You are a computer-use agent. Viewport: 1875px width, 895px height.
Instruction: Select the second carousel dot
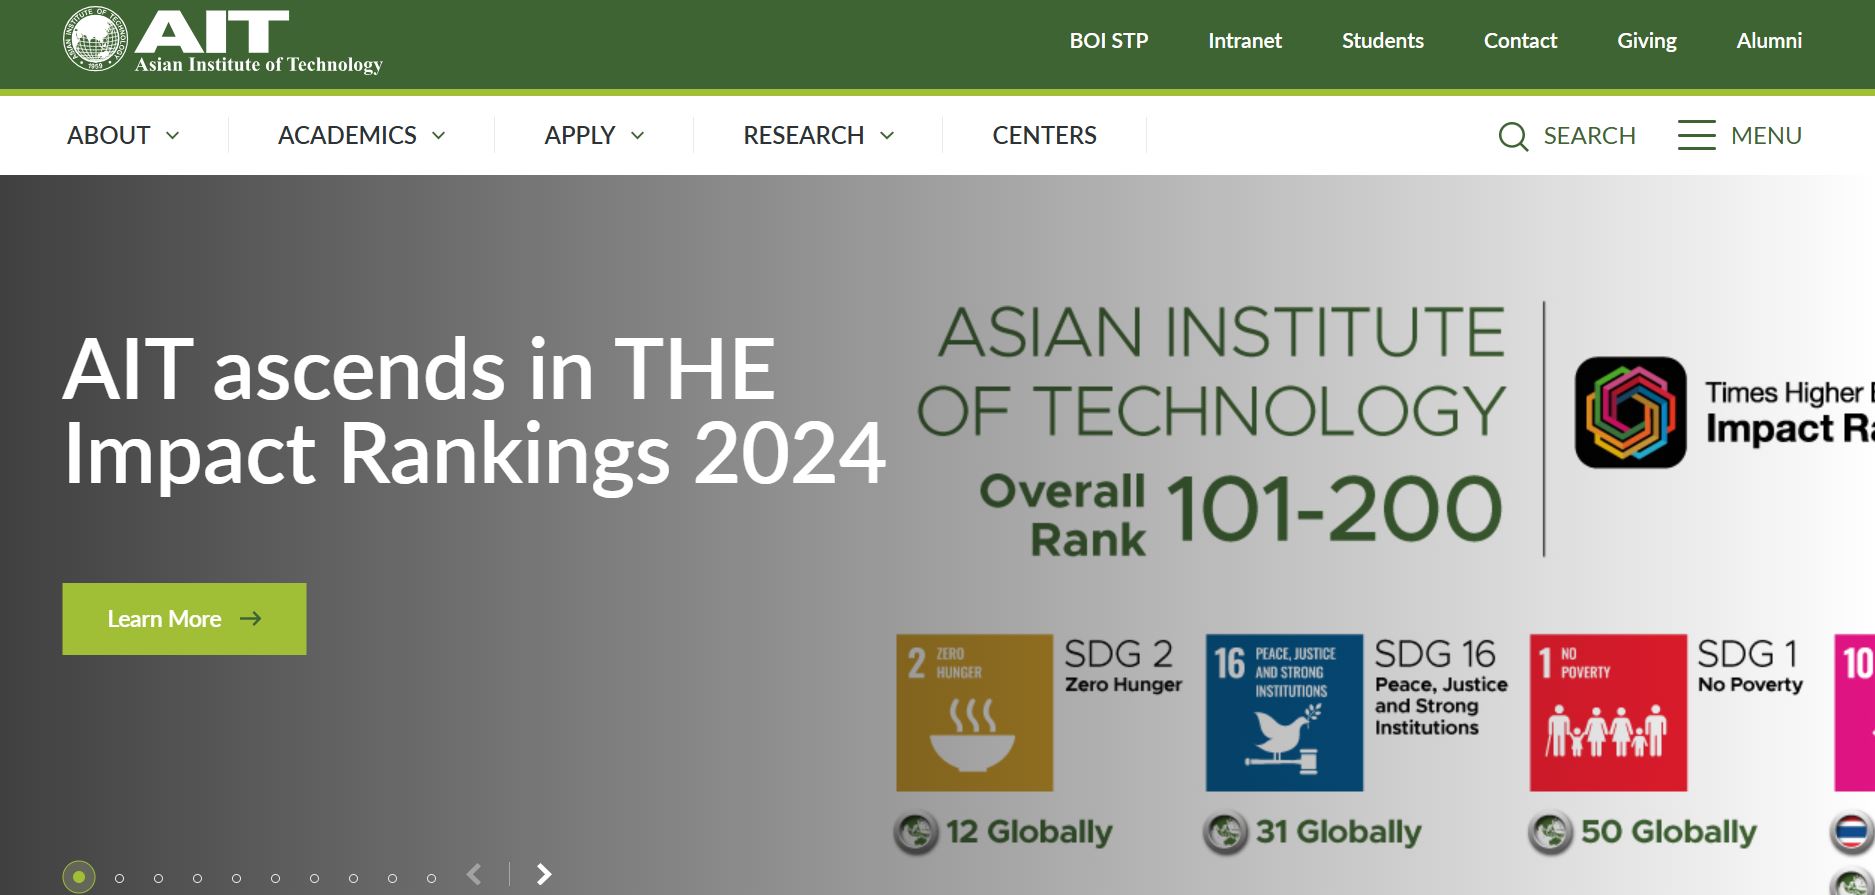[x=119, y=878]
